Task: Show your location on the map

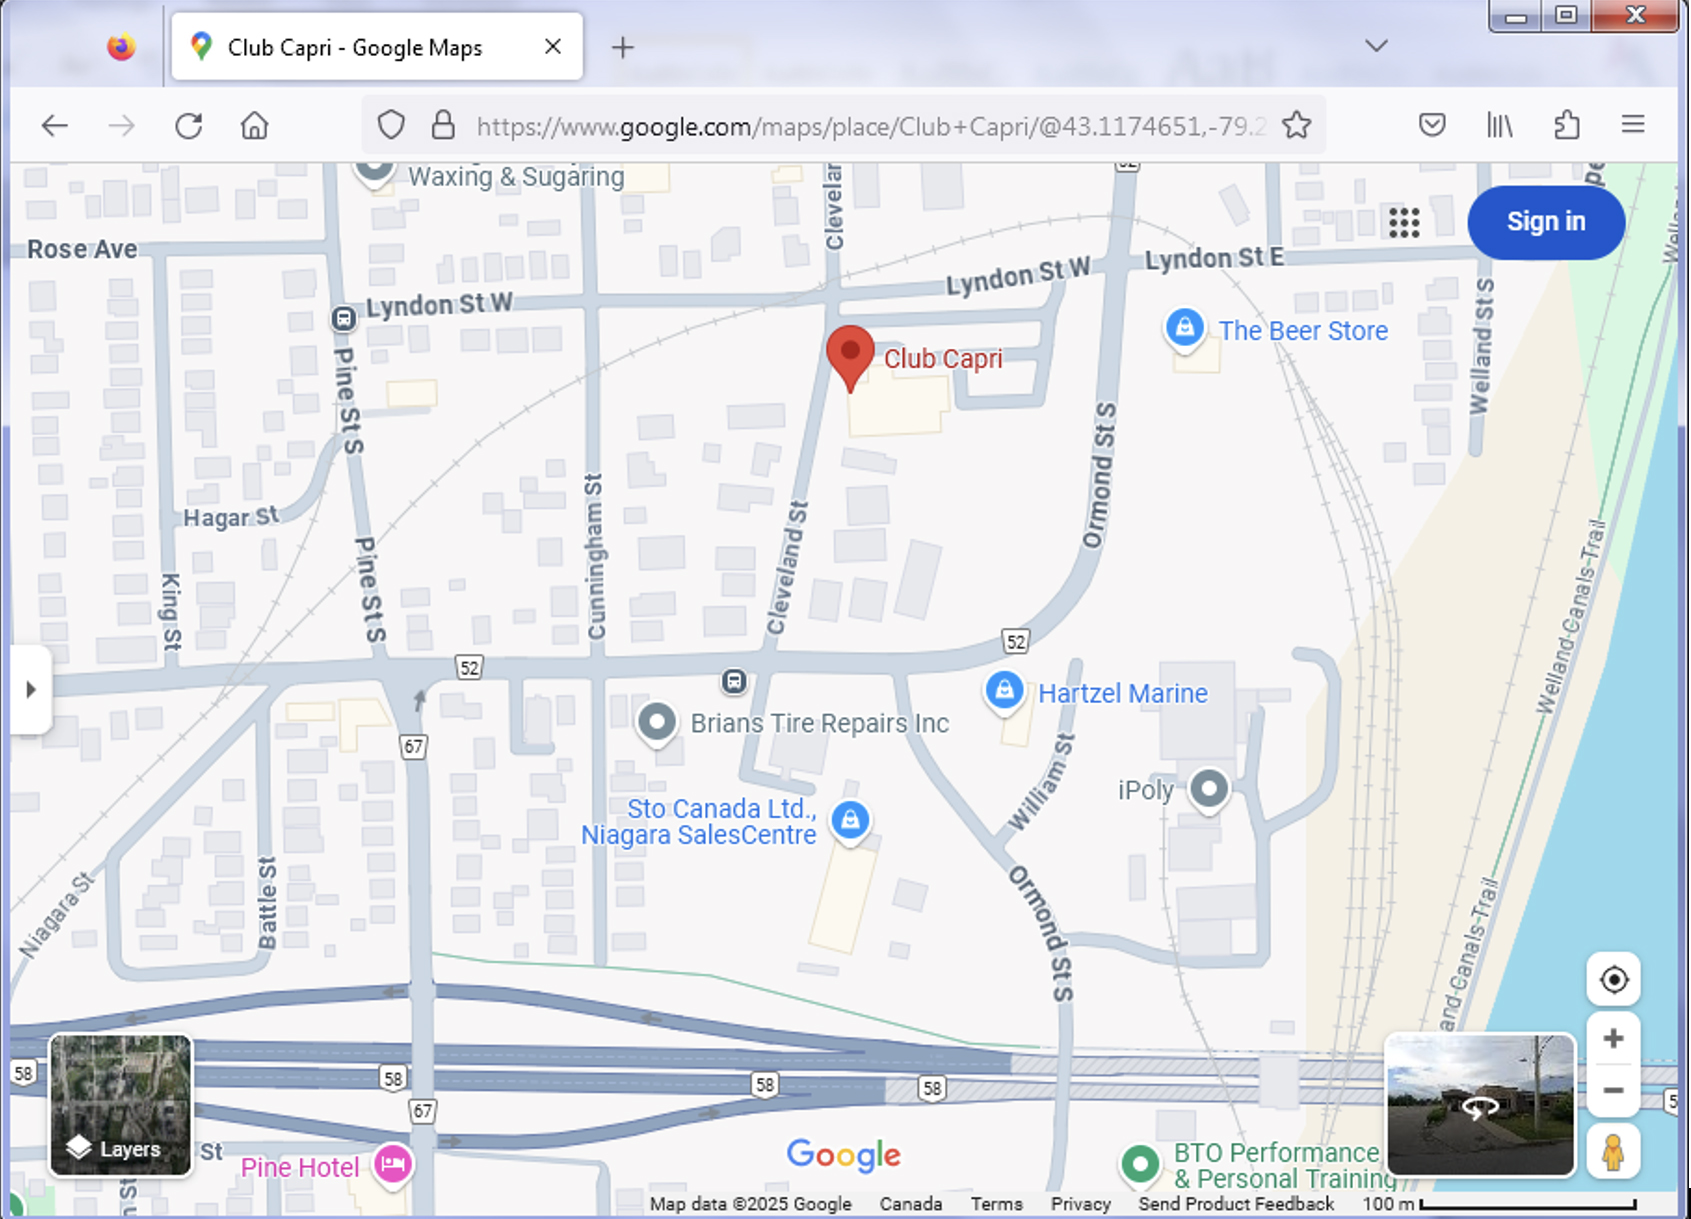Action: tap(1613, 980)
